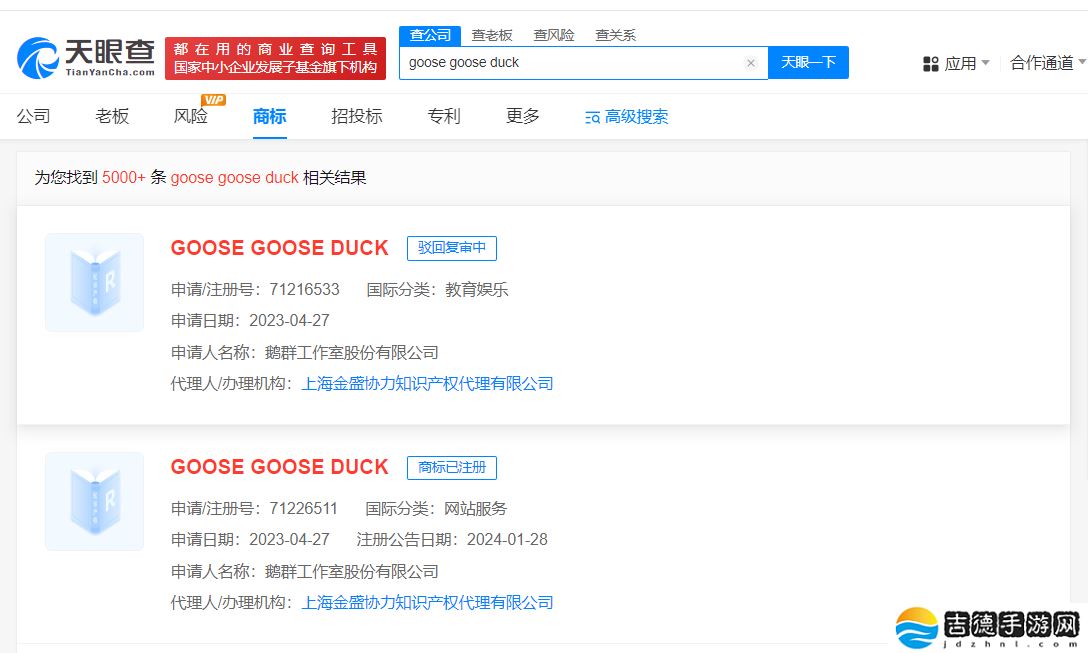Screen dimensions: 1088x653
Task: Click the VIP badge on 风险 tab
Action: click(213, 99)
